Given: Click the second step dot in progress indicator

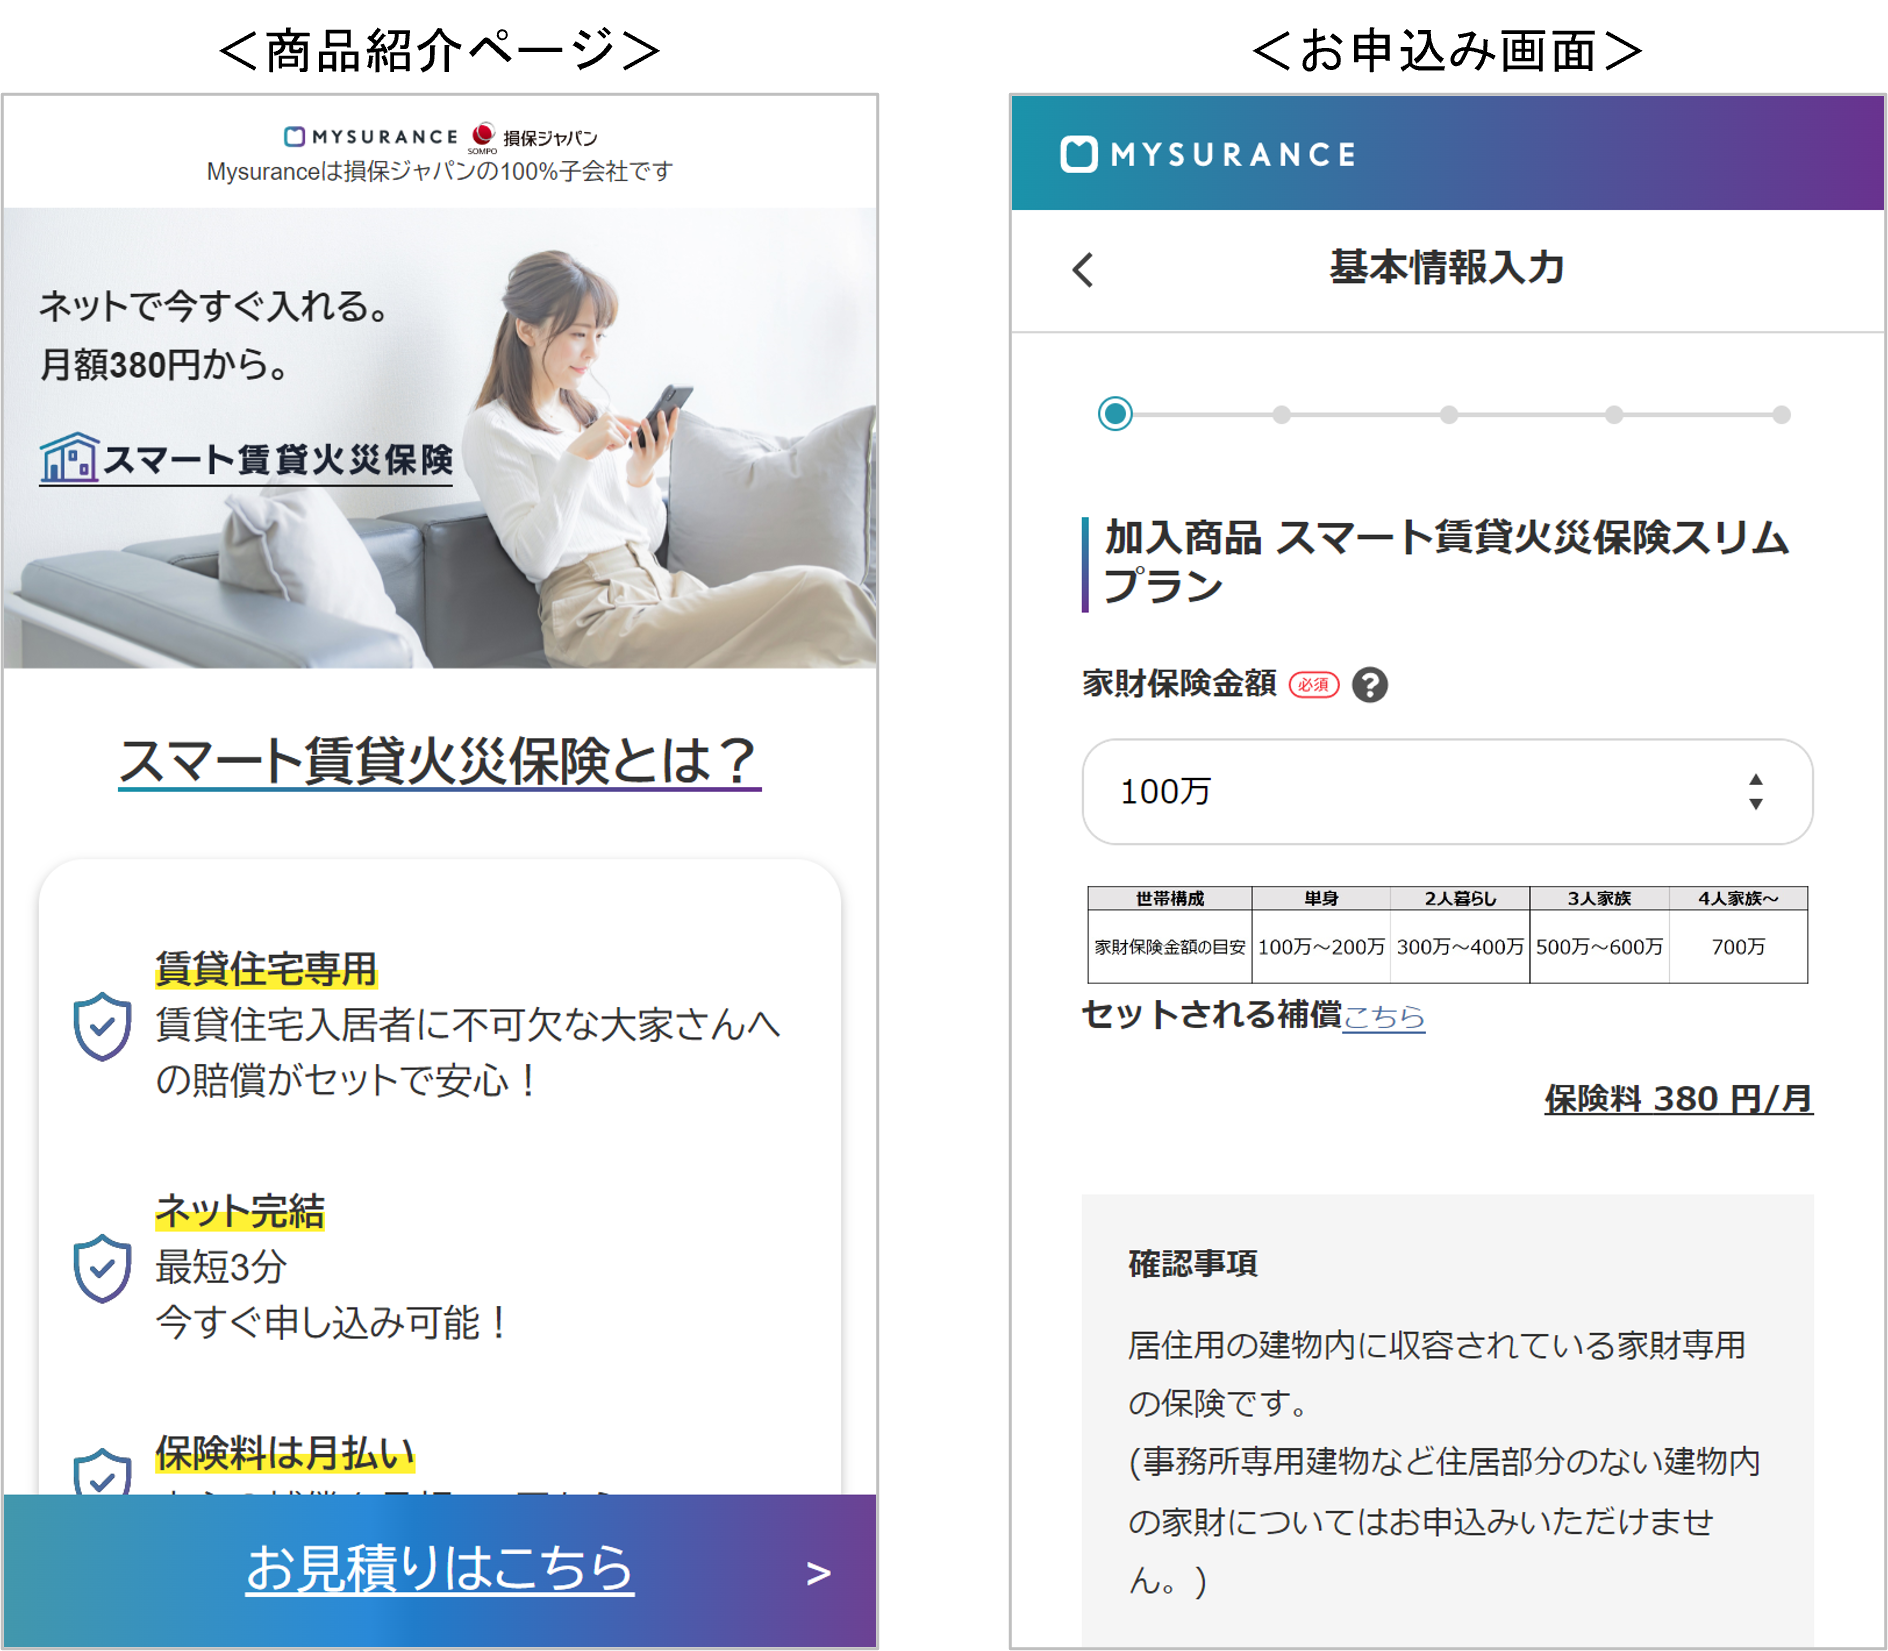Looking at the screenshot, I should (x=1282, y=414).
